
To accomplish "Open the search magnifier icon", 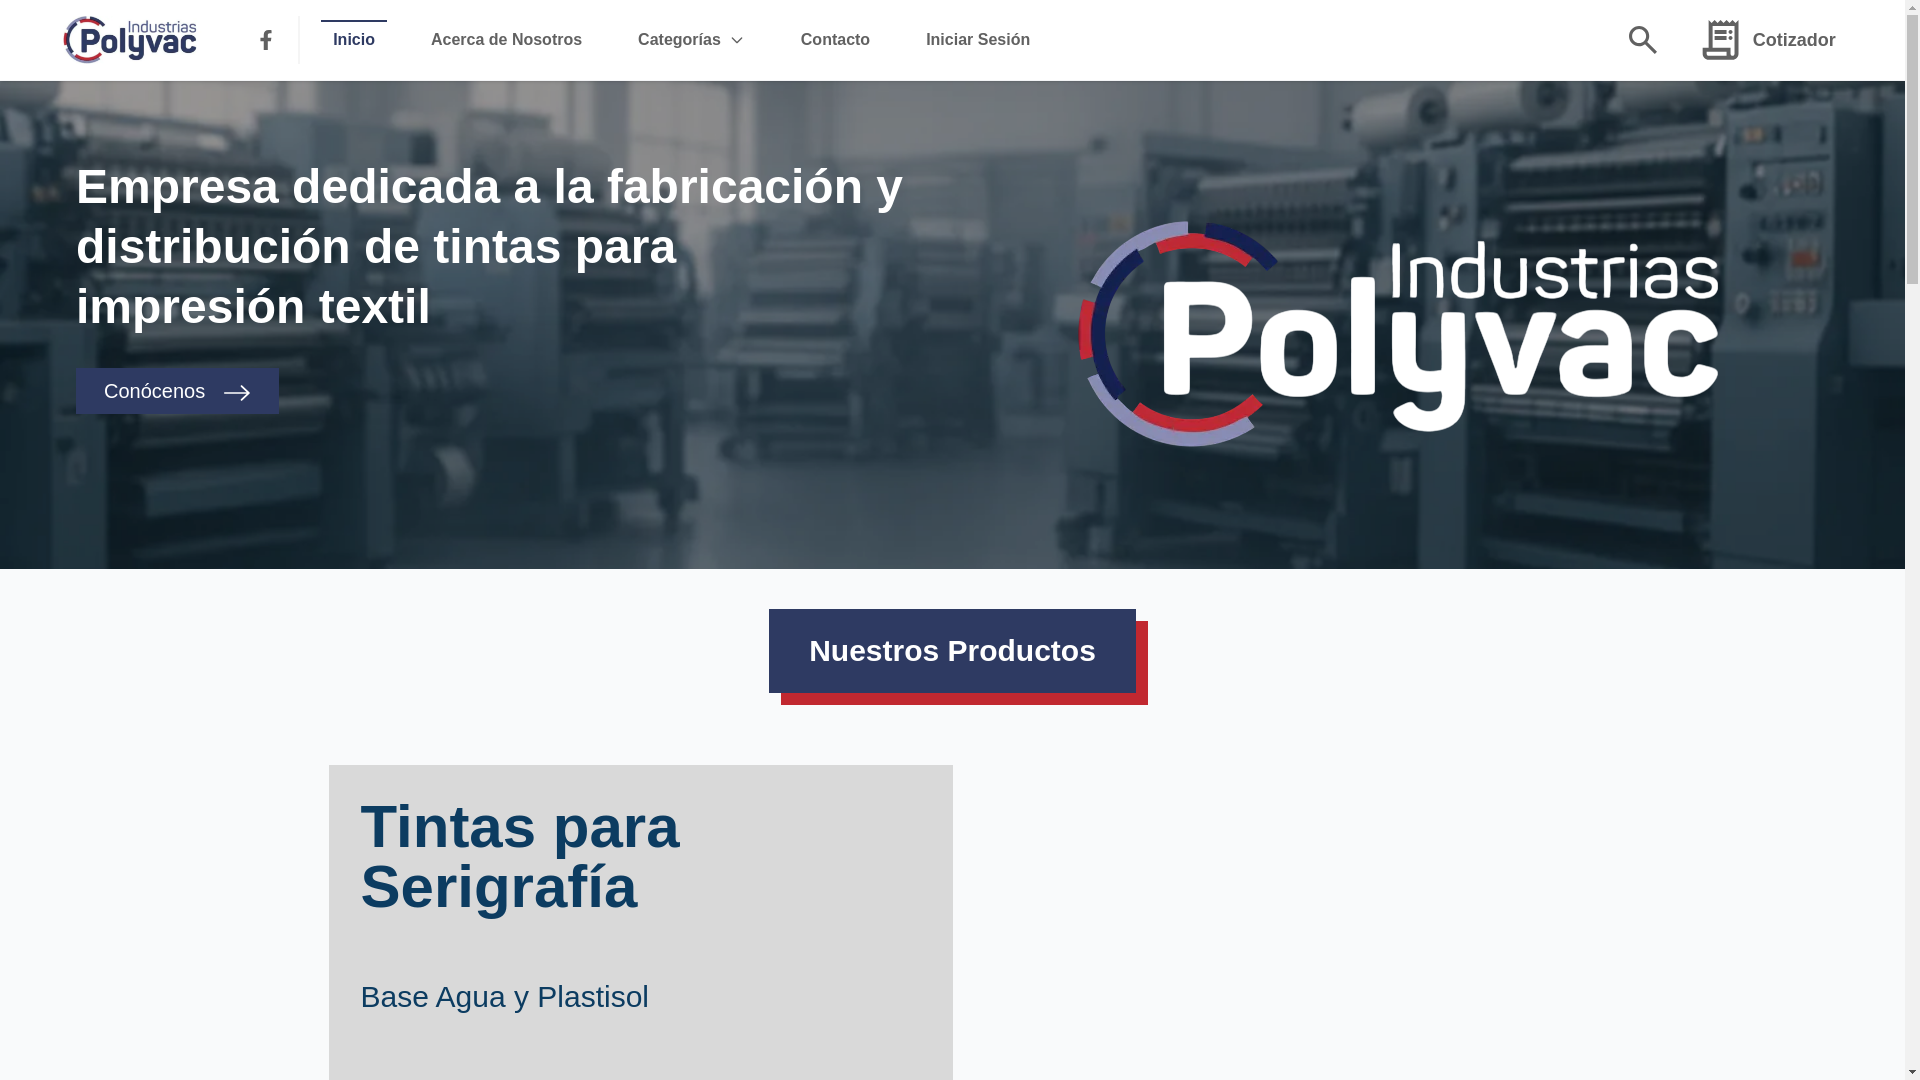I will tap(1642, 40).
